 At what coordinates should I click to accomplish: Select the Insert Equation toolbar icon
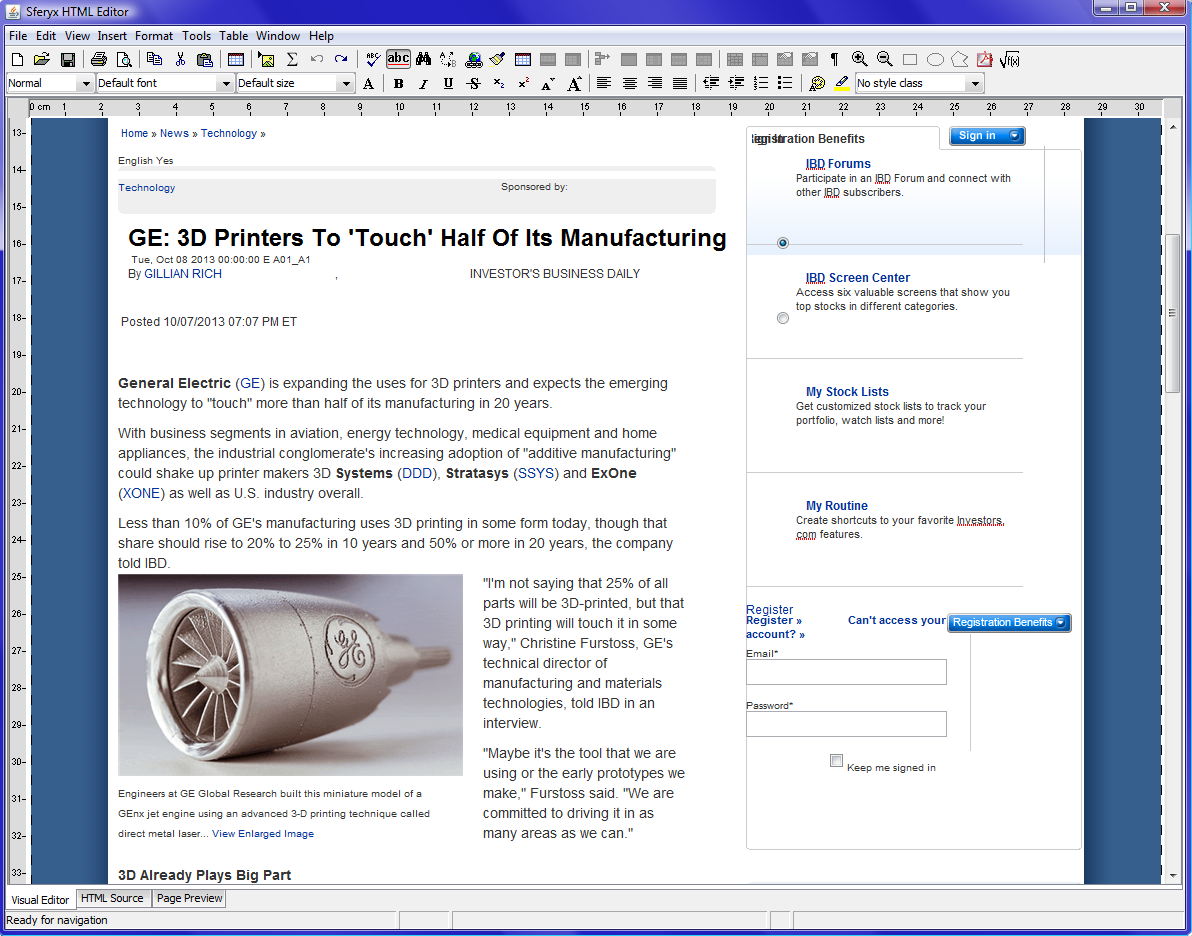click(x=1010, y=59)
